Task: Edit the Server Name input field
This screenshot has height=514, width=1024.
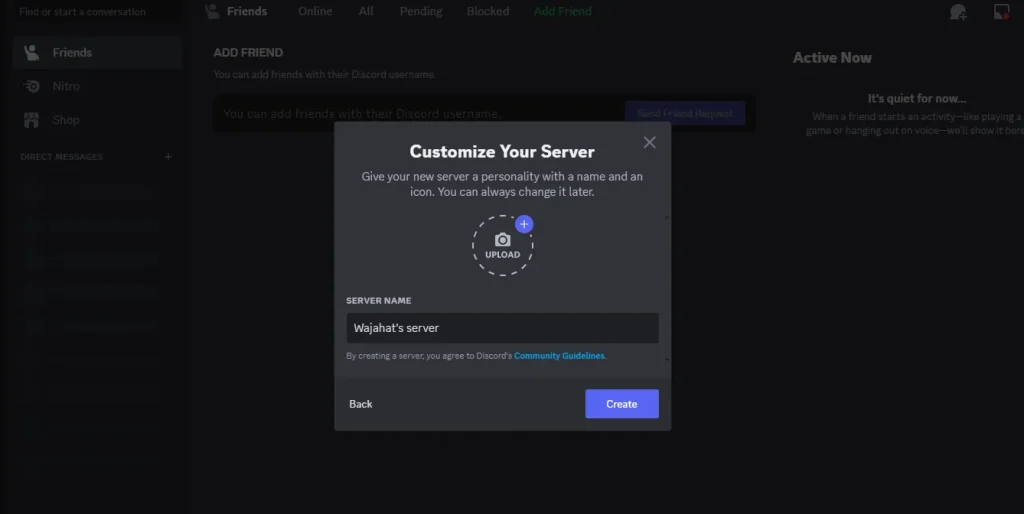Action: coord(502,328)
